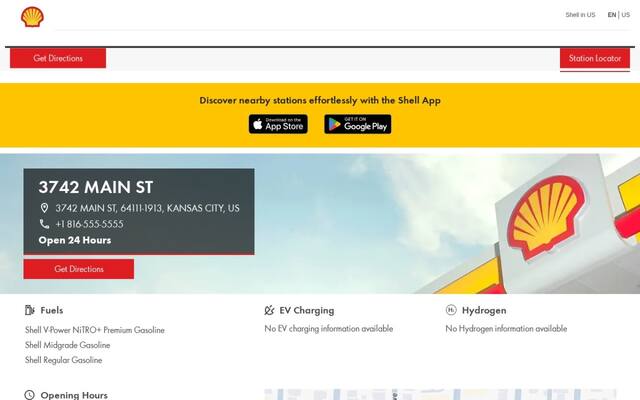
Task: Click Get Directions under the station card
Action: coord(79,269)
